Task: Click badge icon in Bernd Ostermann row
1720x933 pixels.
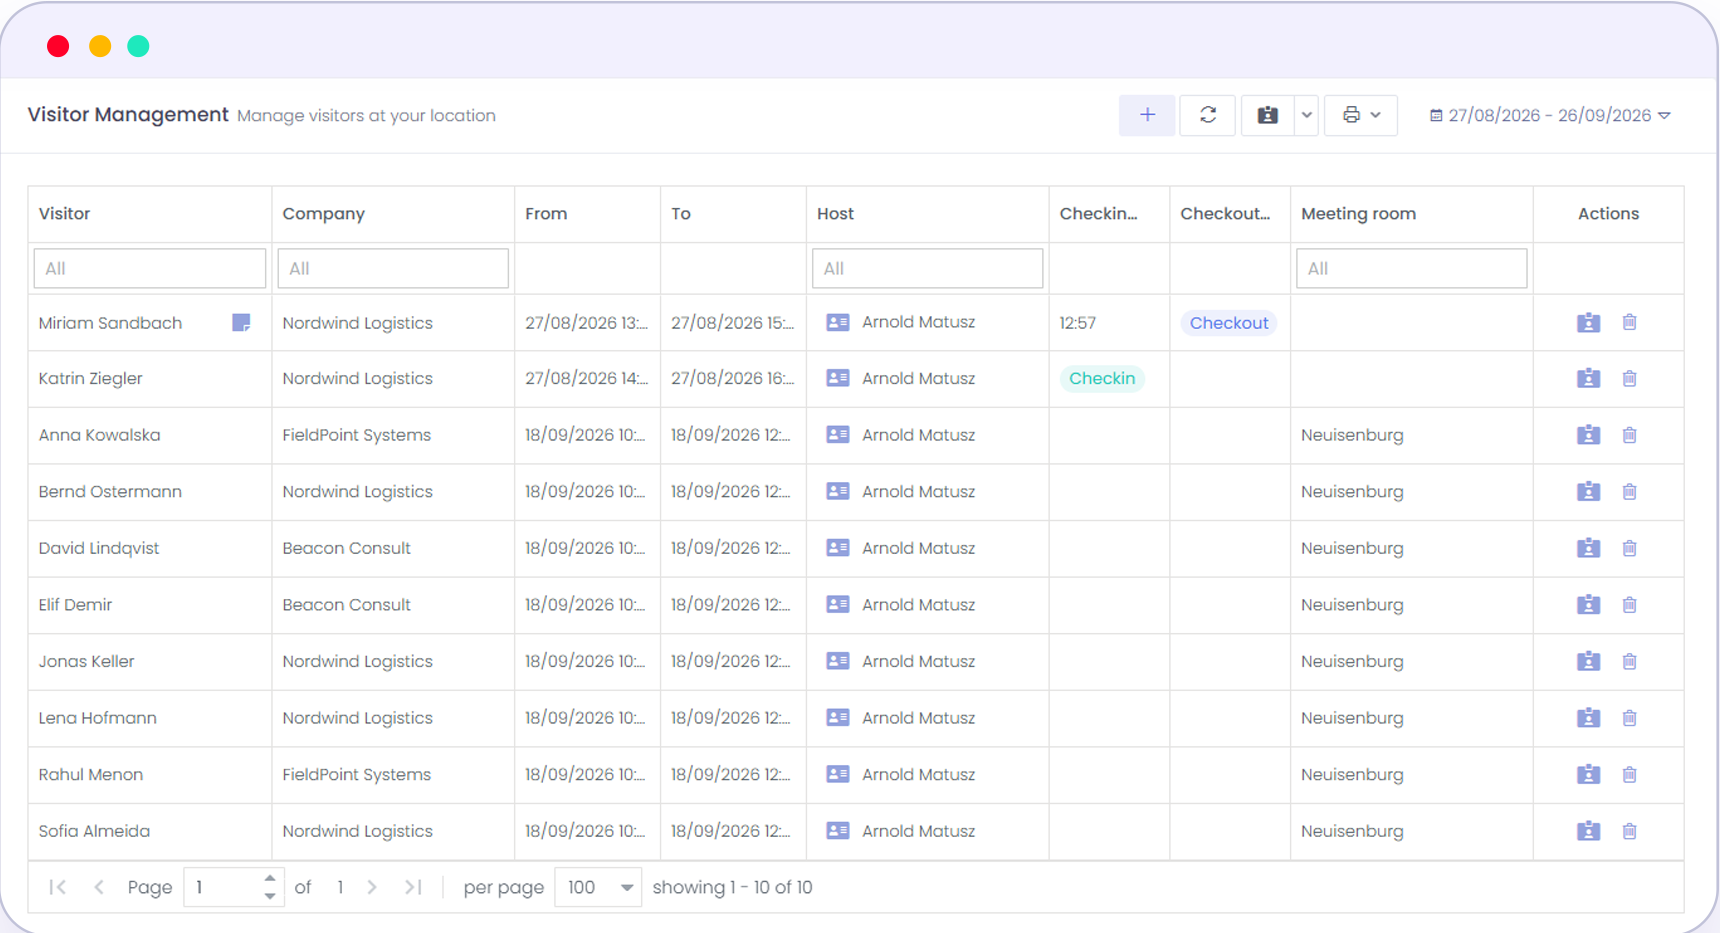Action: coord(1588,491)
